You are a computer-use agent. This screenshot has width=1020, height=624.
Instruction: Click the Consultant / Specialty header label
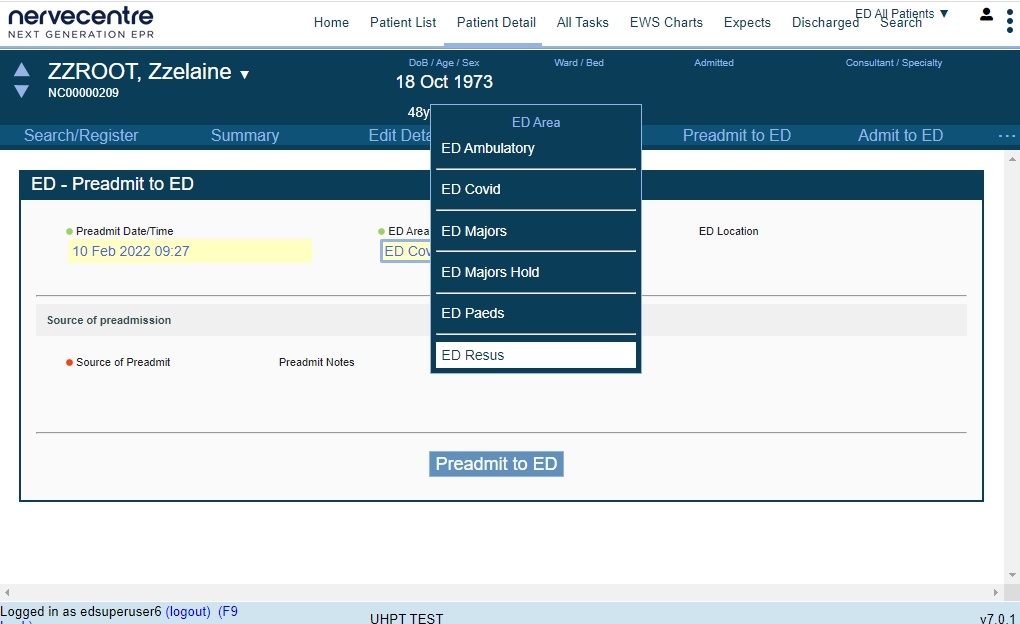[894, 62]
